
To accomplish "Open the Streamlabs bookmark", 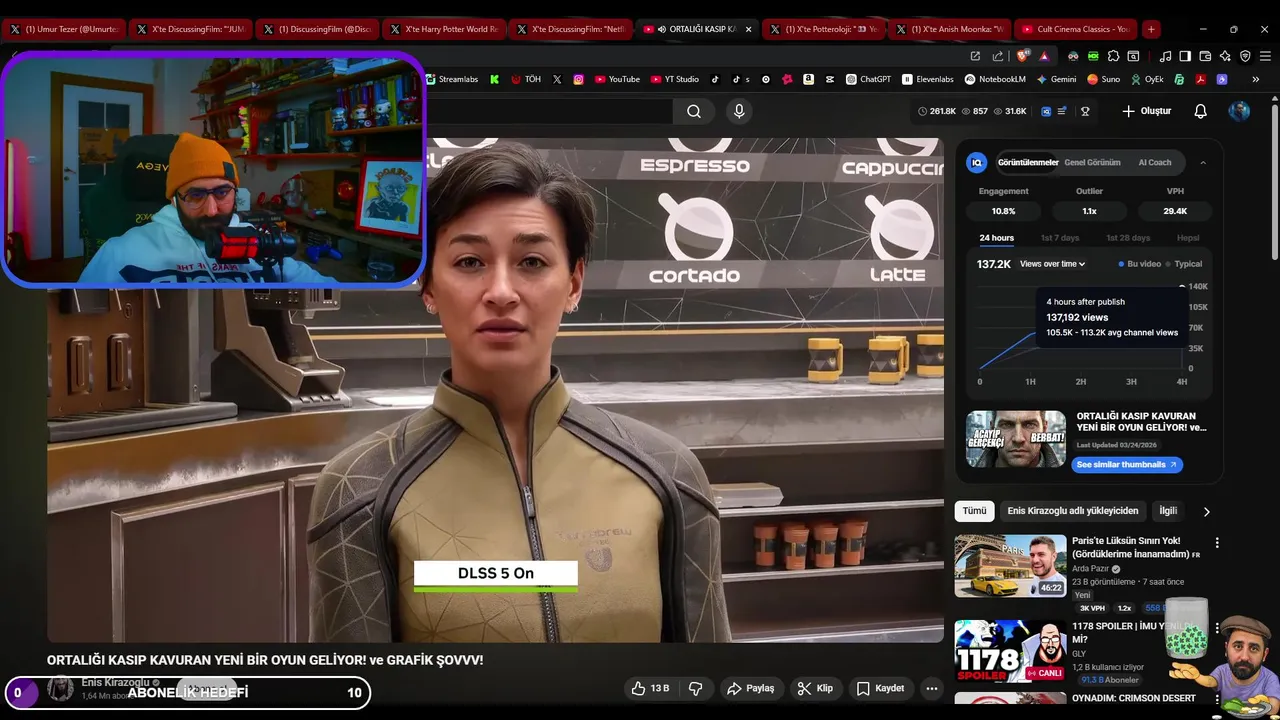I will [452, 79].
